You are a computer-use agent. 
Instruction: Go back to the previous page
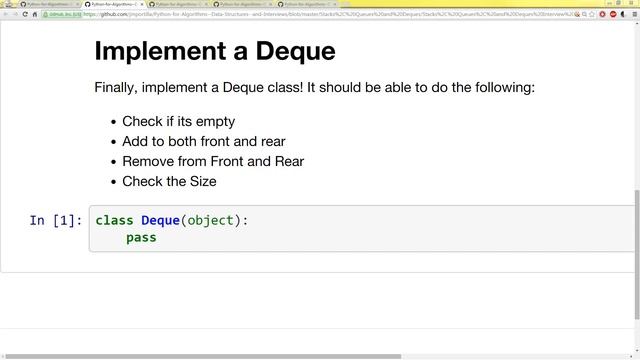point(5,14)
